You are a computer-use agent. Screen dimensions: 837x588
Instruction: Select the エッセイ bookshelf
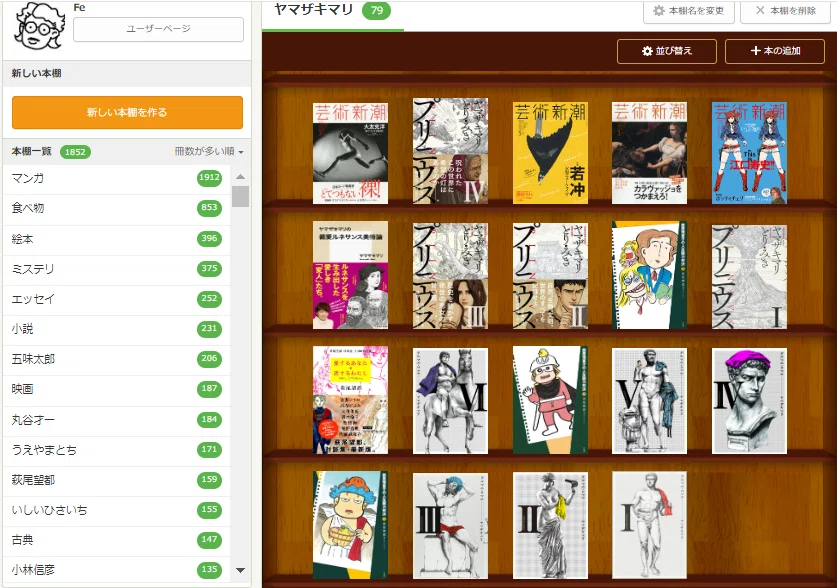pos(117,299)
